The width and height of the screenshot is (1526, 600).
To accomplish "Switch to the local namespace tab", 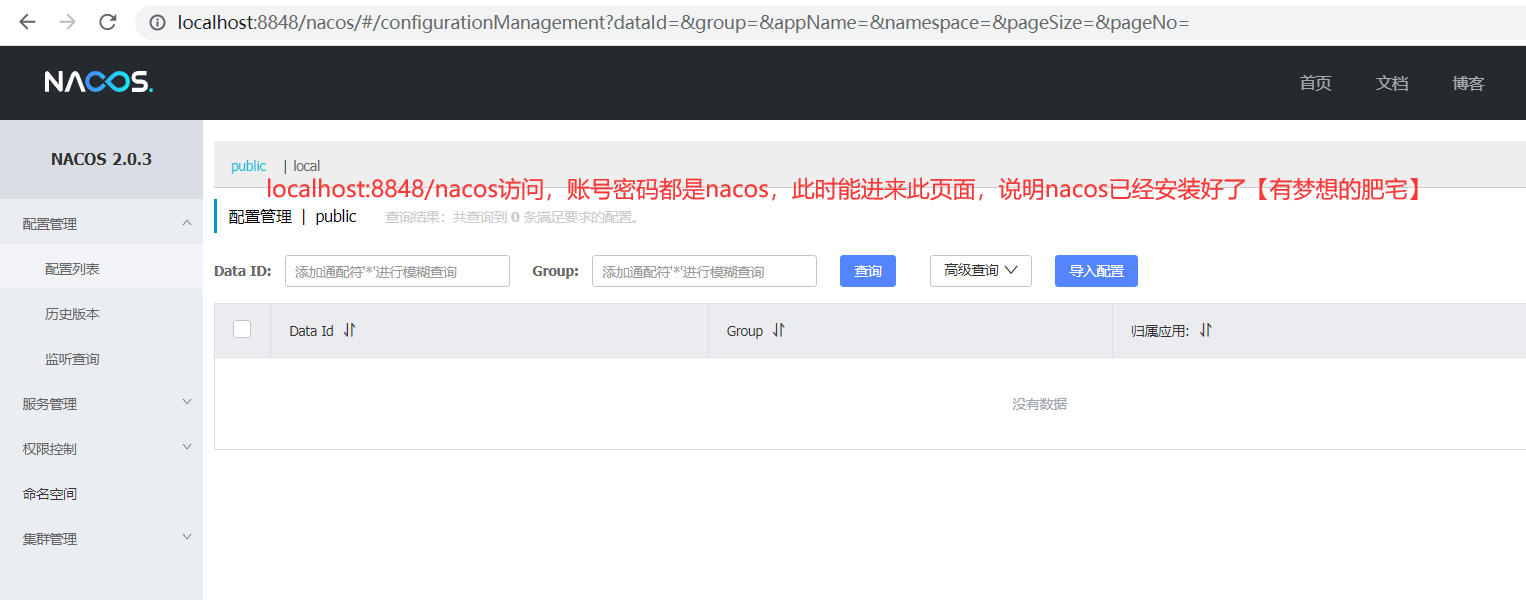I will (x=307, y=166).
